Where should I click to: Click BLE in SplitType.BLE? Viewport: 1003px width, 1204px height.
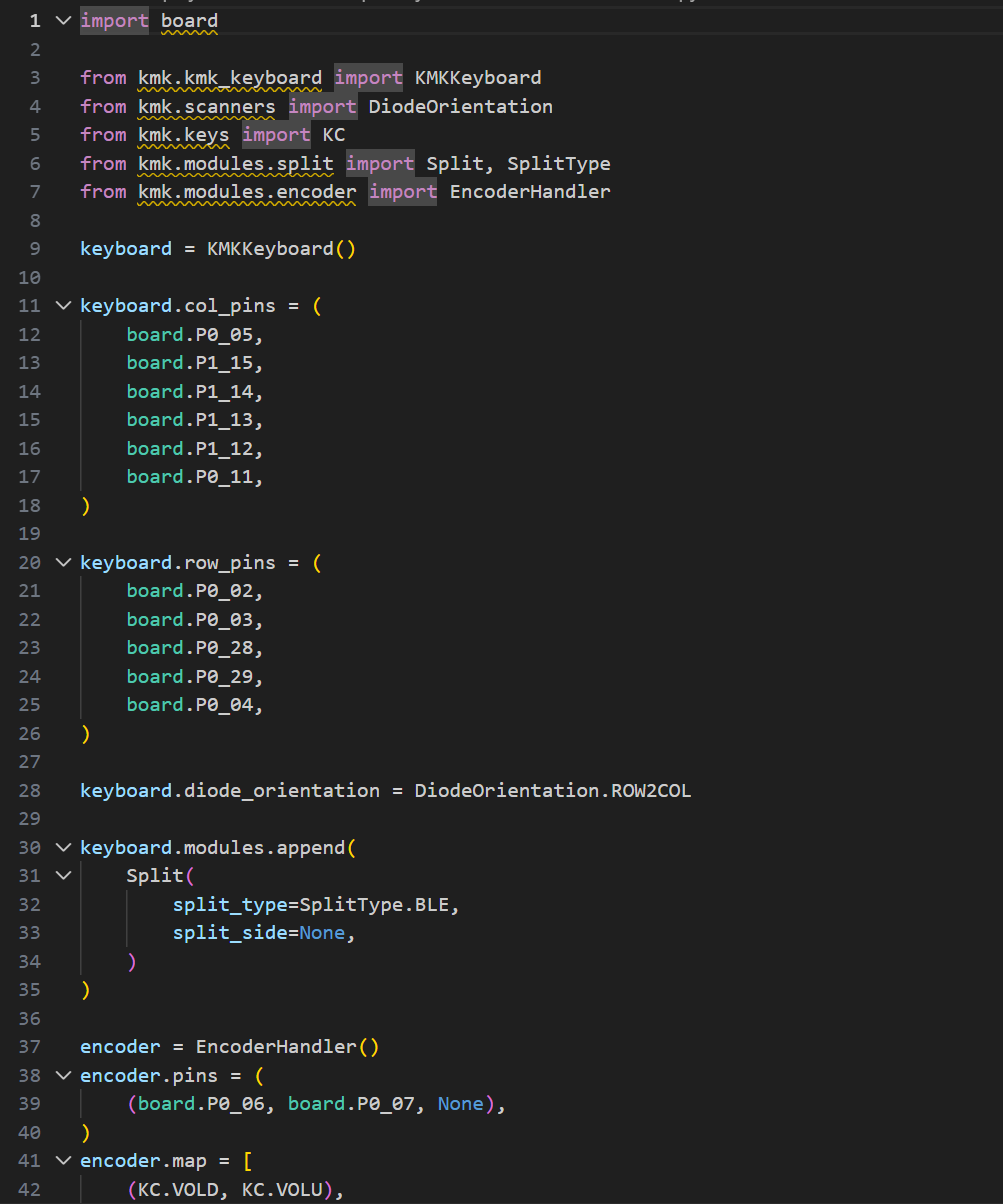pyautogui.click(x=432, y=905)
